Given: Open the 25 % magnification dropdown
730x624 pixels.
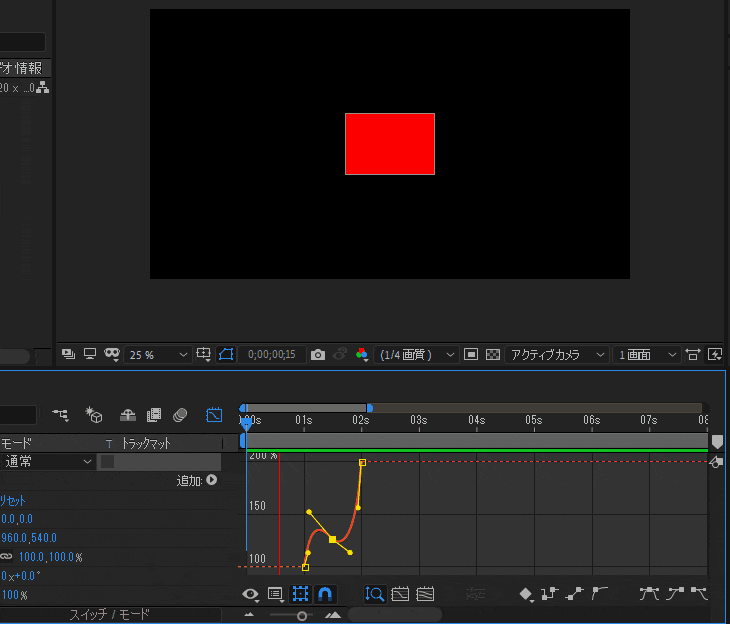Looking at the screenshot, I should click(x=157, y=355).
